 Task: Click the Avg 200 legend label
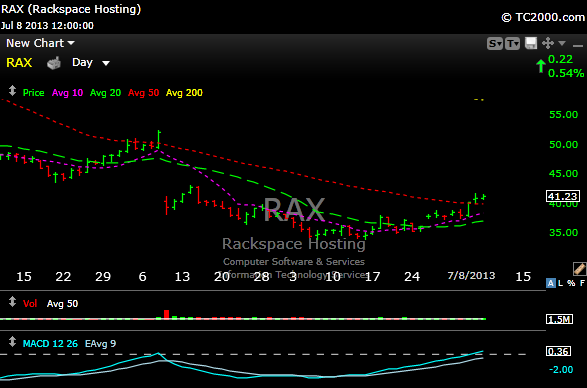[x=184, y=93]
